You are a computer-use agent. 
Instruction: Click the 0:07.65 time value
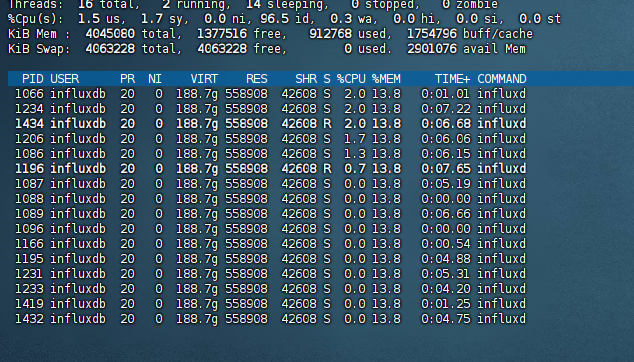click(x=446, y=169)
